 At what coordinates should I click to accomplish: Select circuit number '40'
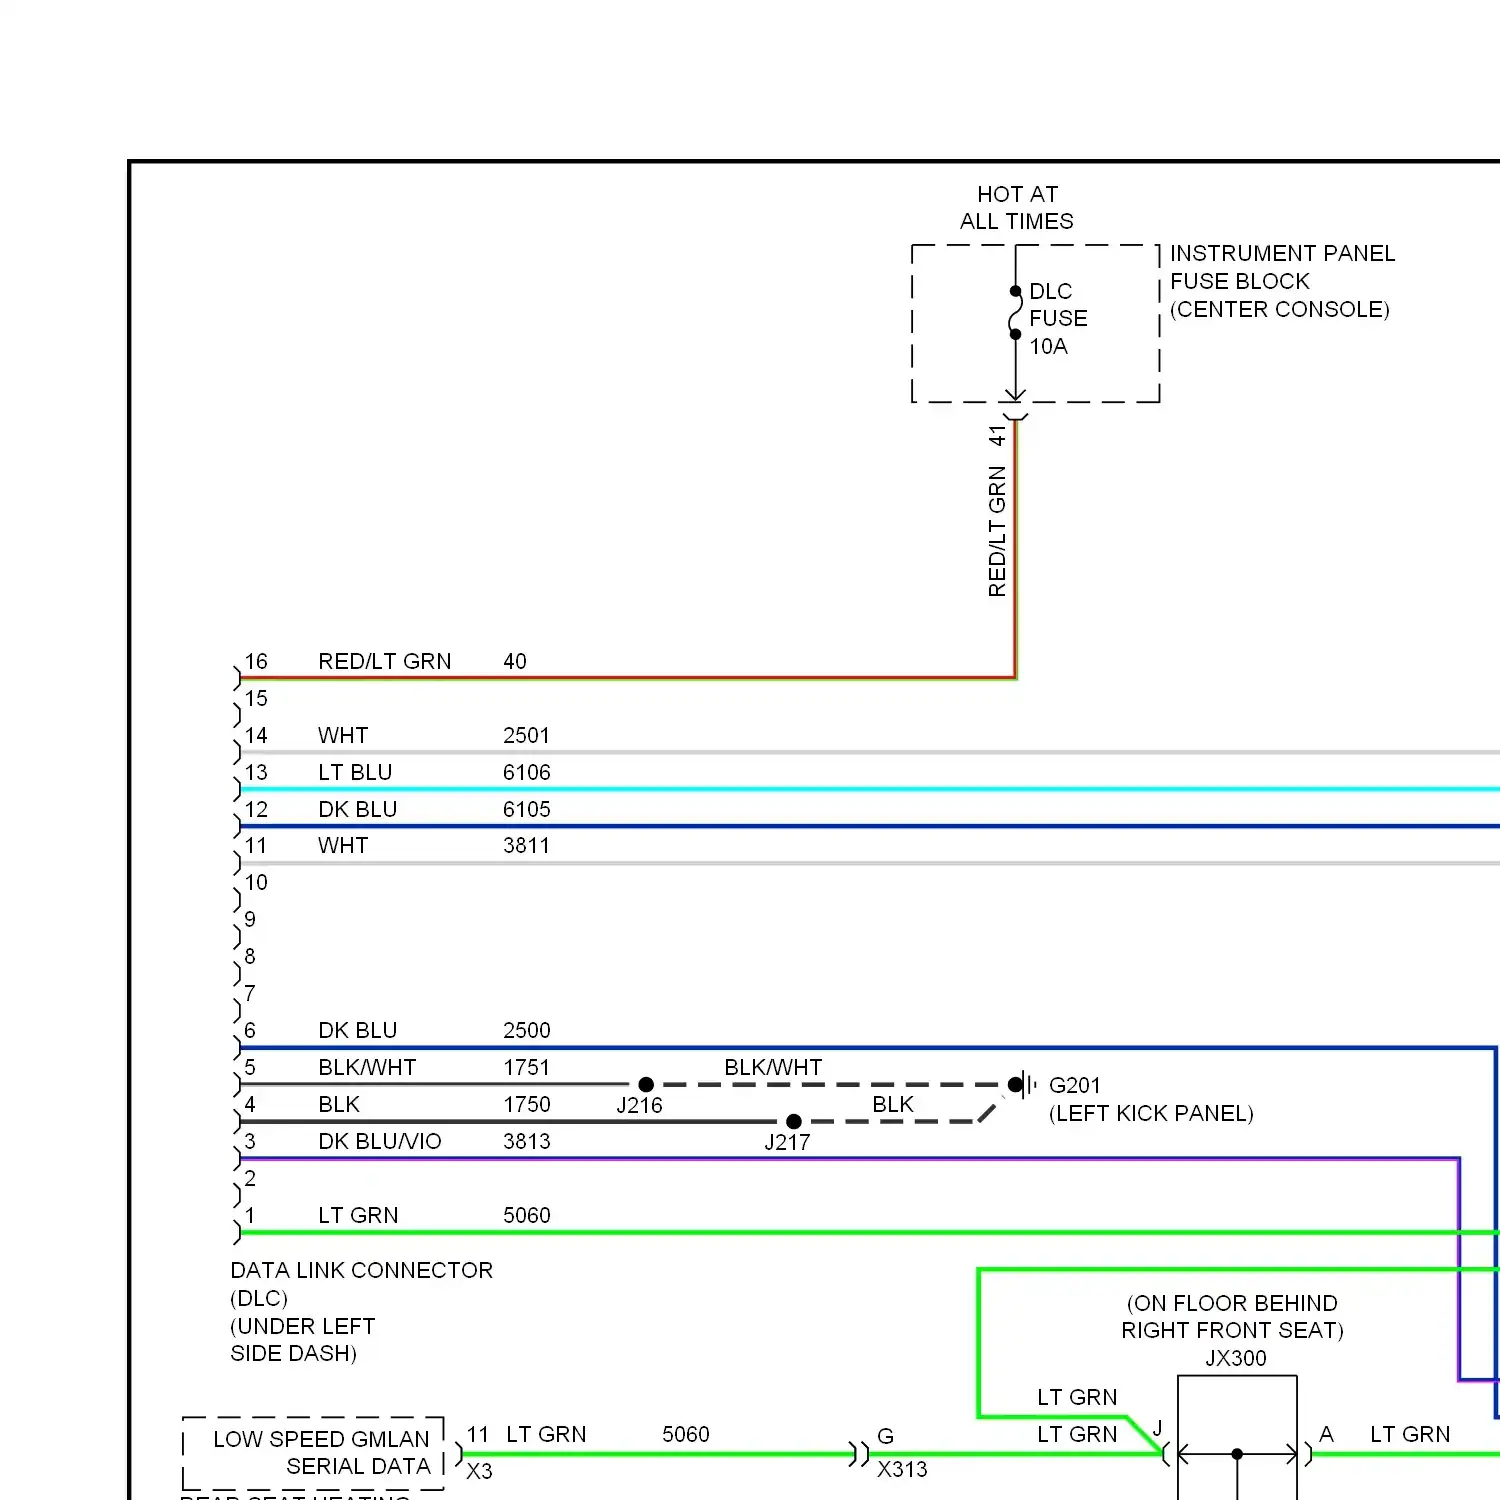(514, 661)
